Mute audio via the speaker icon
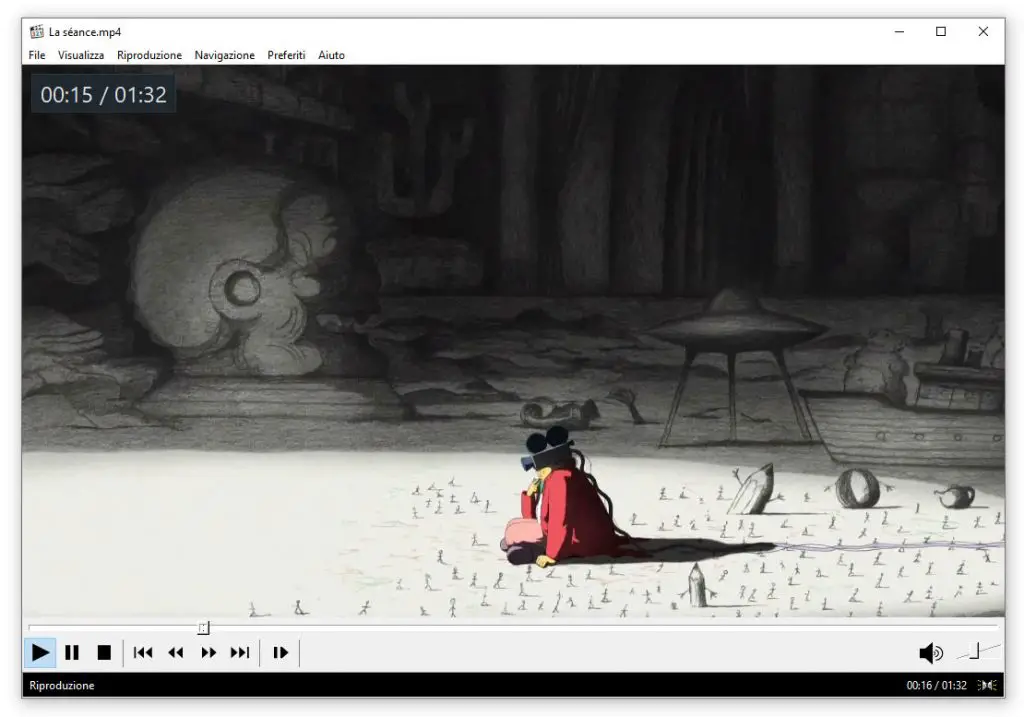Viewport: 1024px width, 717px height. tap(931, 652)
